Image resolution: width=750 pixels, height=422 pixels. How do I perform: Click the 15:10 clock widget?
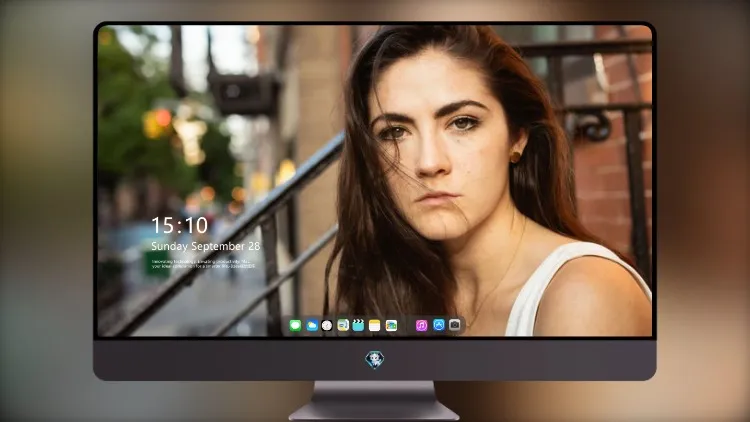tap(179, 225)
